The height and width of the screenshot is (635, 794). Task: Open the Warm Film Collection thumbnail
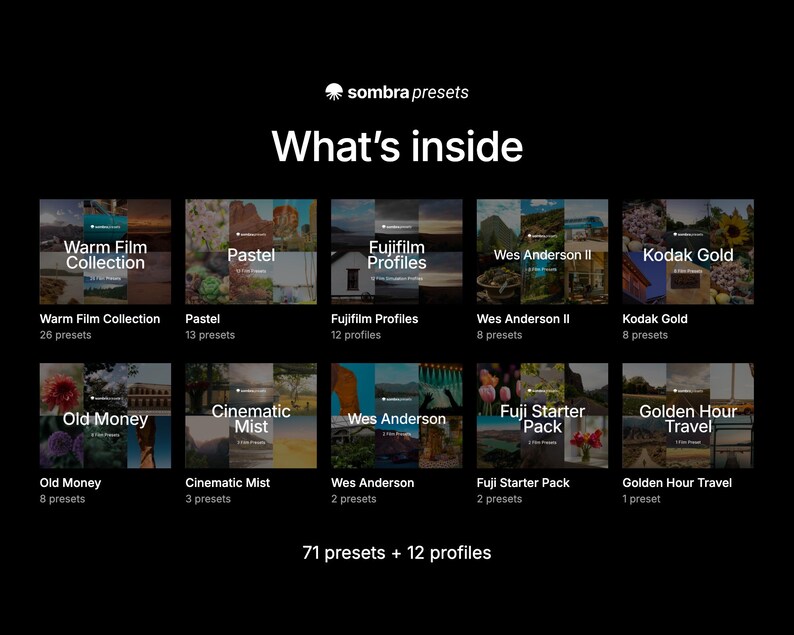105,252
